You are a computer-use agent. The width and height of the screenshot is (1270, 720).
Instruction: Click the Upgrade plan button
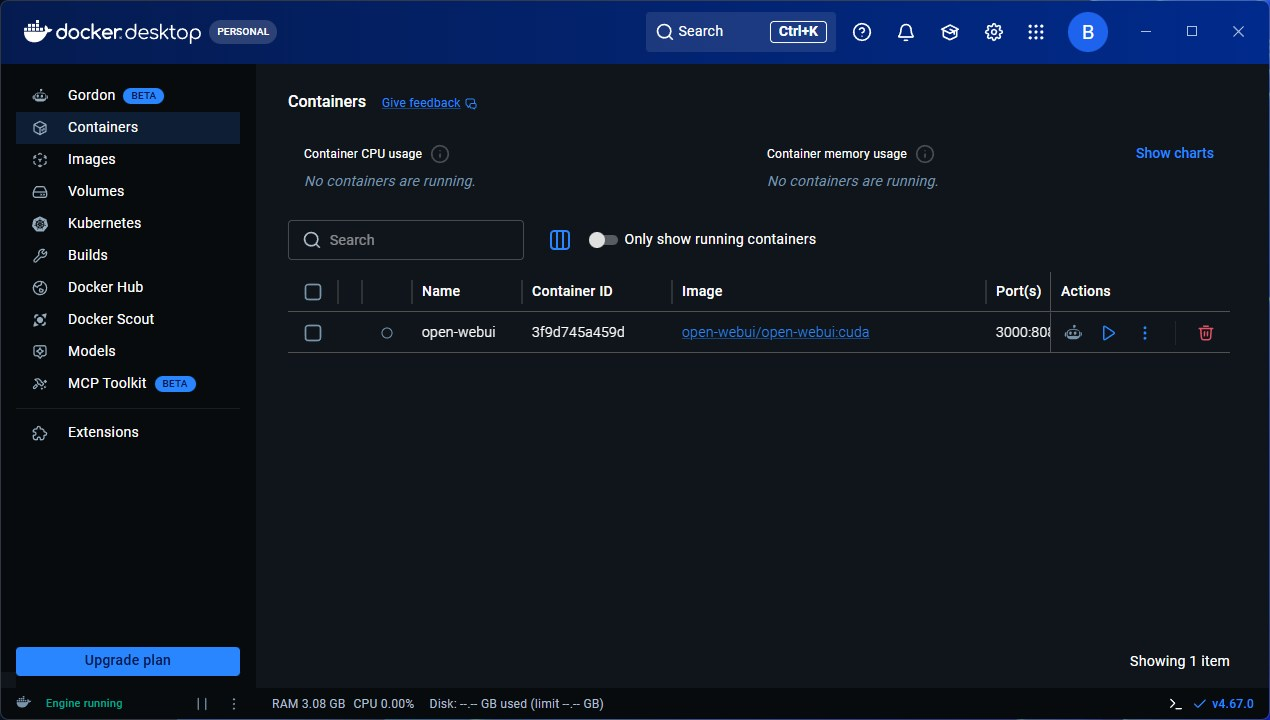[128, 661]
